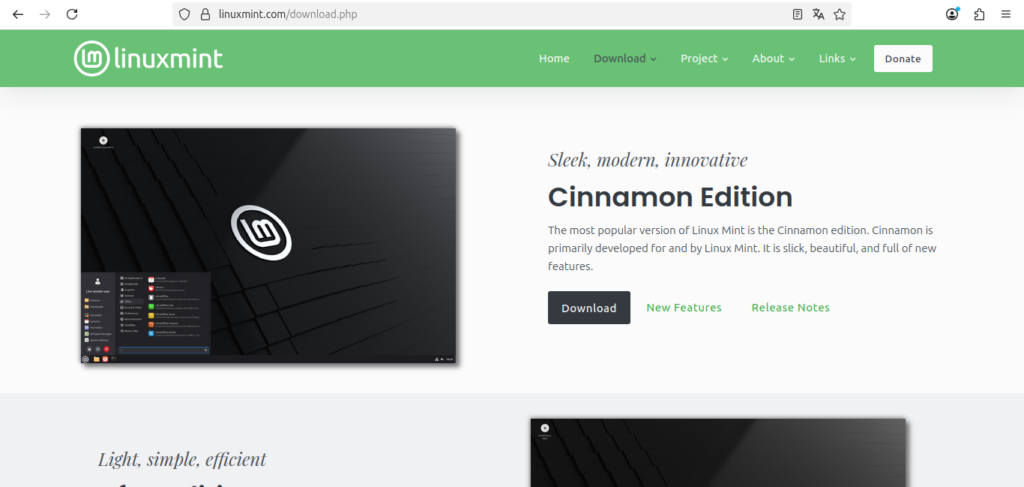Open the About dropdown menu
The width and height of the screenshot is (1024, 487).
pos(773,59)
